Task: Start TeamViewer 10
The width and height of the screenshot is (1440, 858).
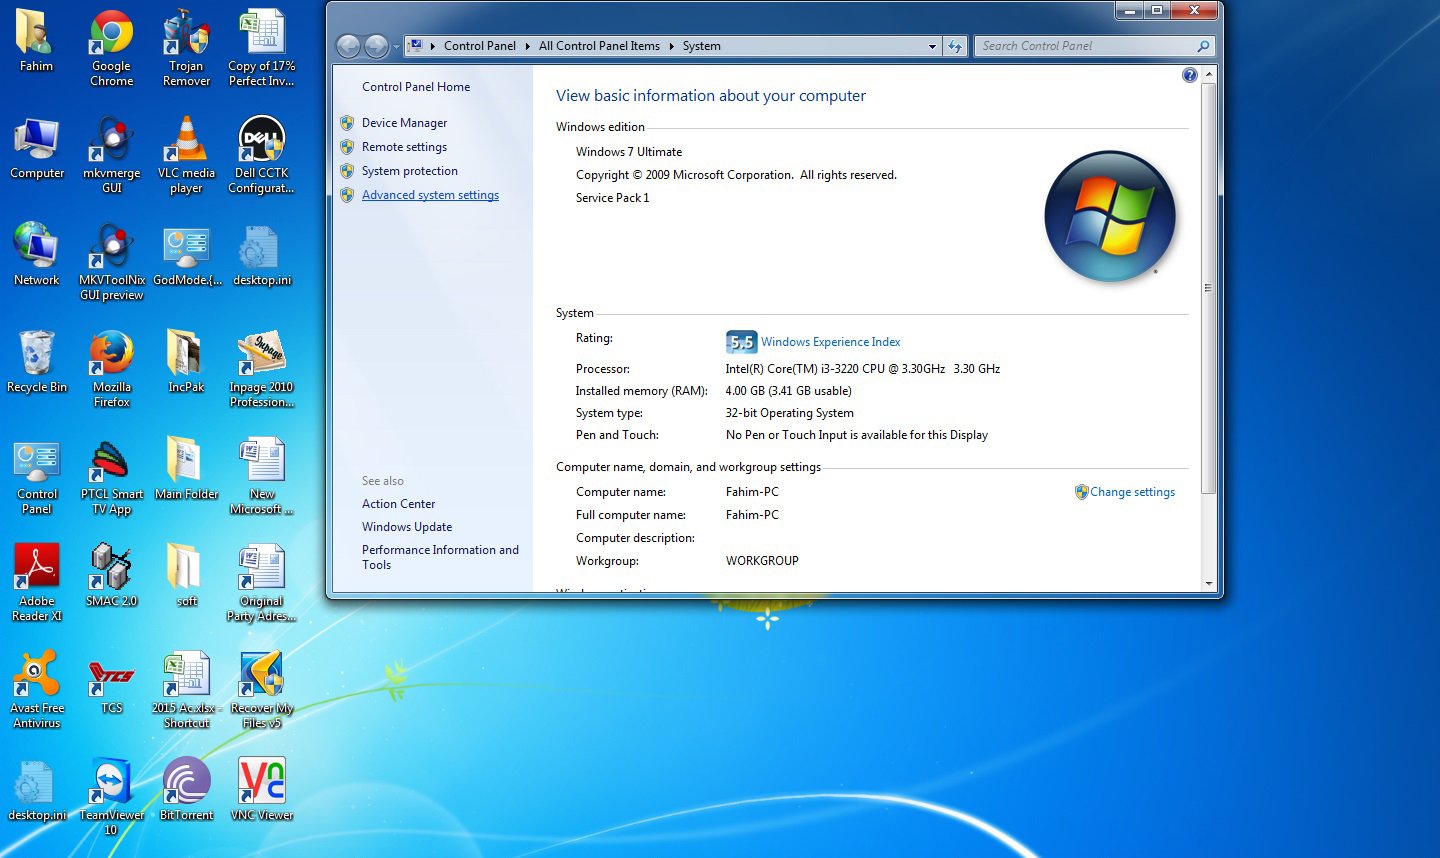Action: pos(110,780)
